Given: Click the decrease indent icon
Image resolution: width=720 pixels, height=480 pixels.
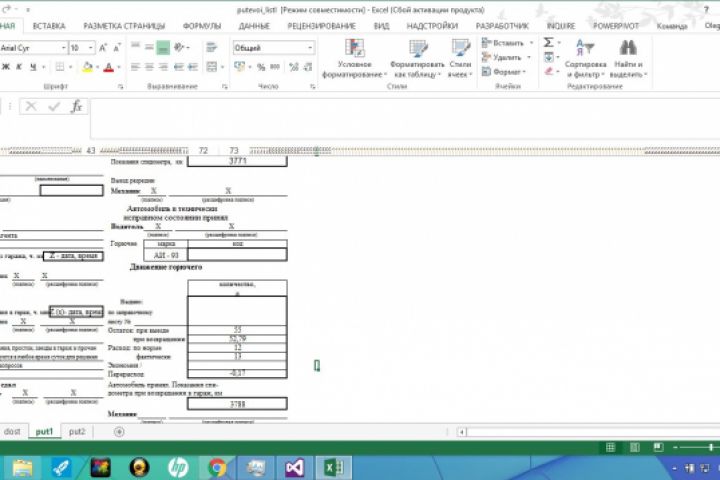Looking at the screenshot, I should point(179,67).
